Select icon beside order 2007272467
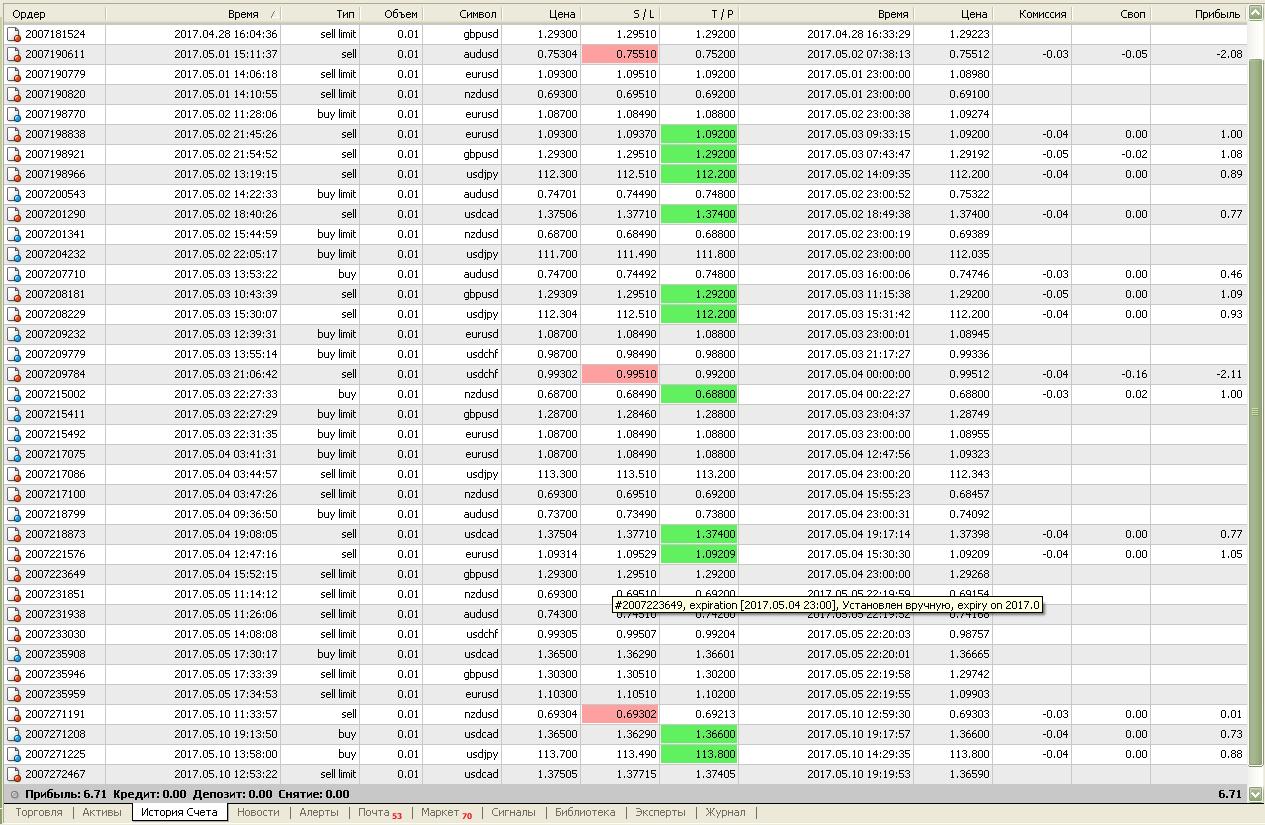1265x825 pixels. click(x=14, y=774)
